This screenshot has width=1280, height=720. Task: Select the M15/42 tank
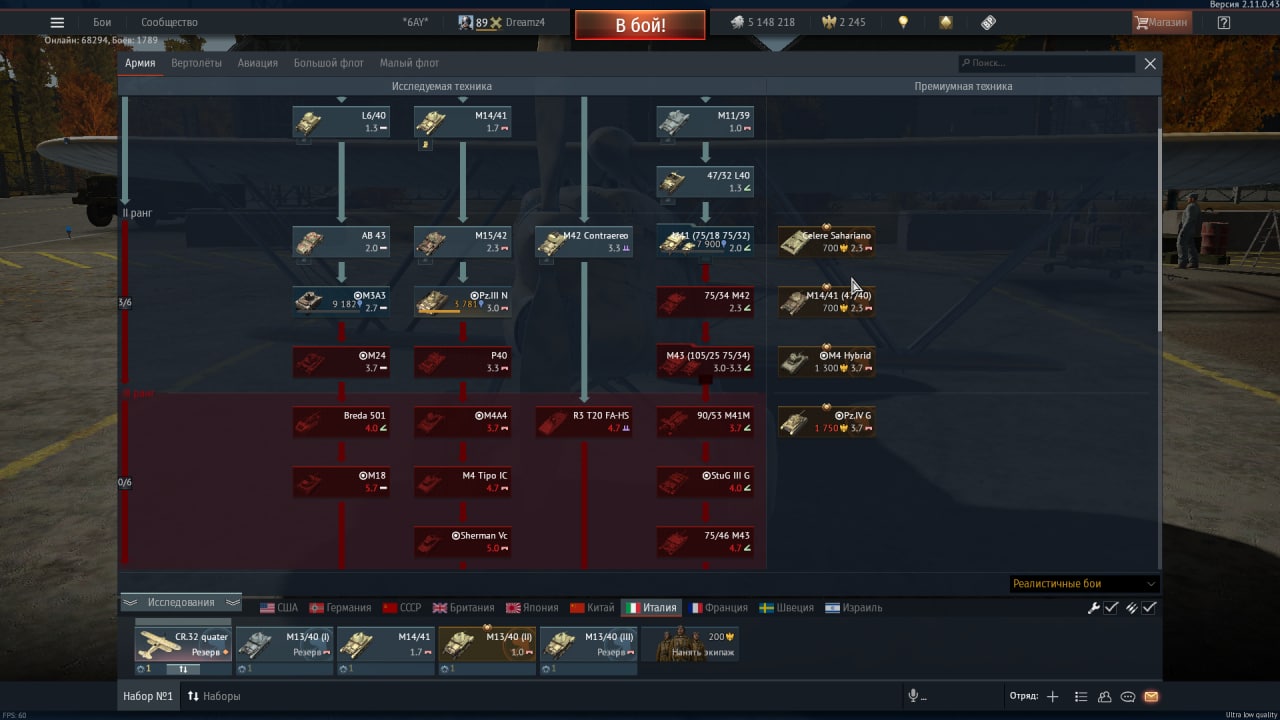(463, 242)
